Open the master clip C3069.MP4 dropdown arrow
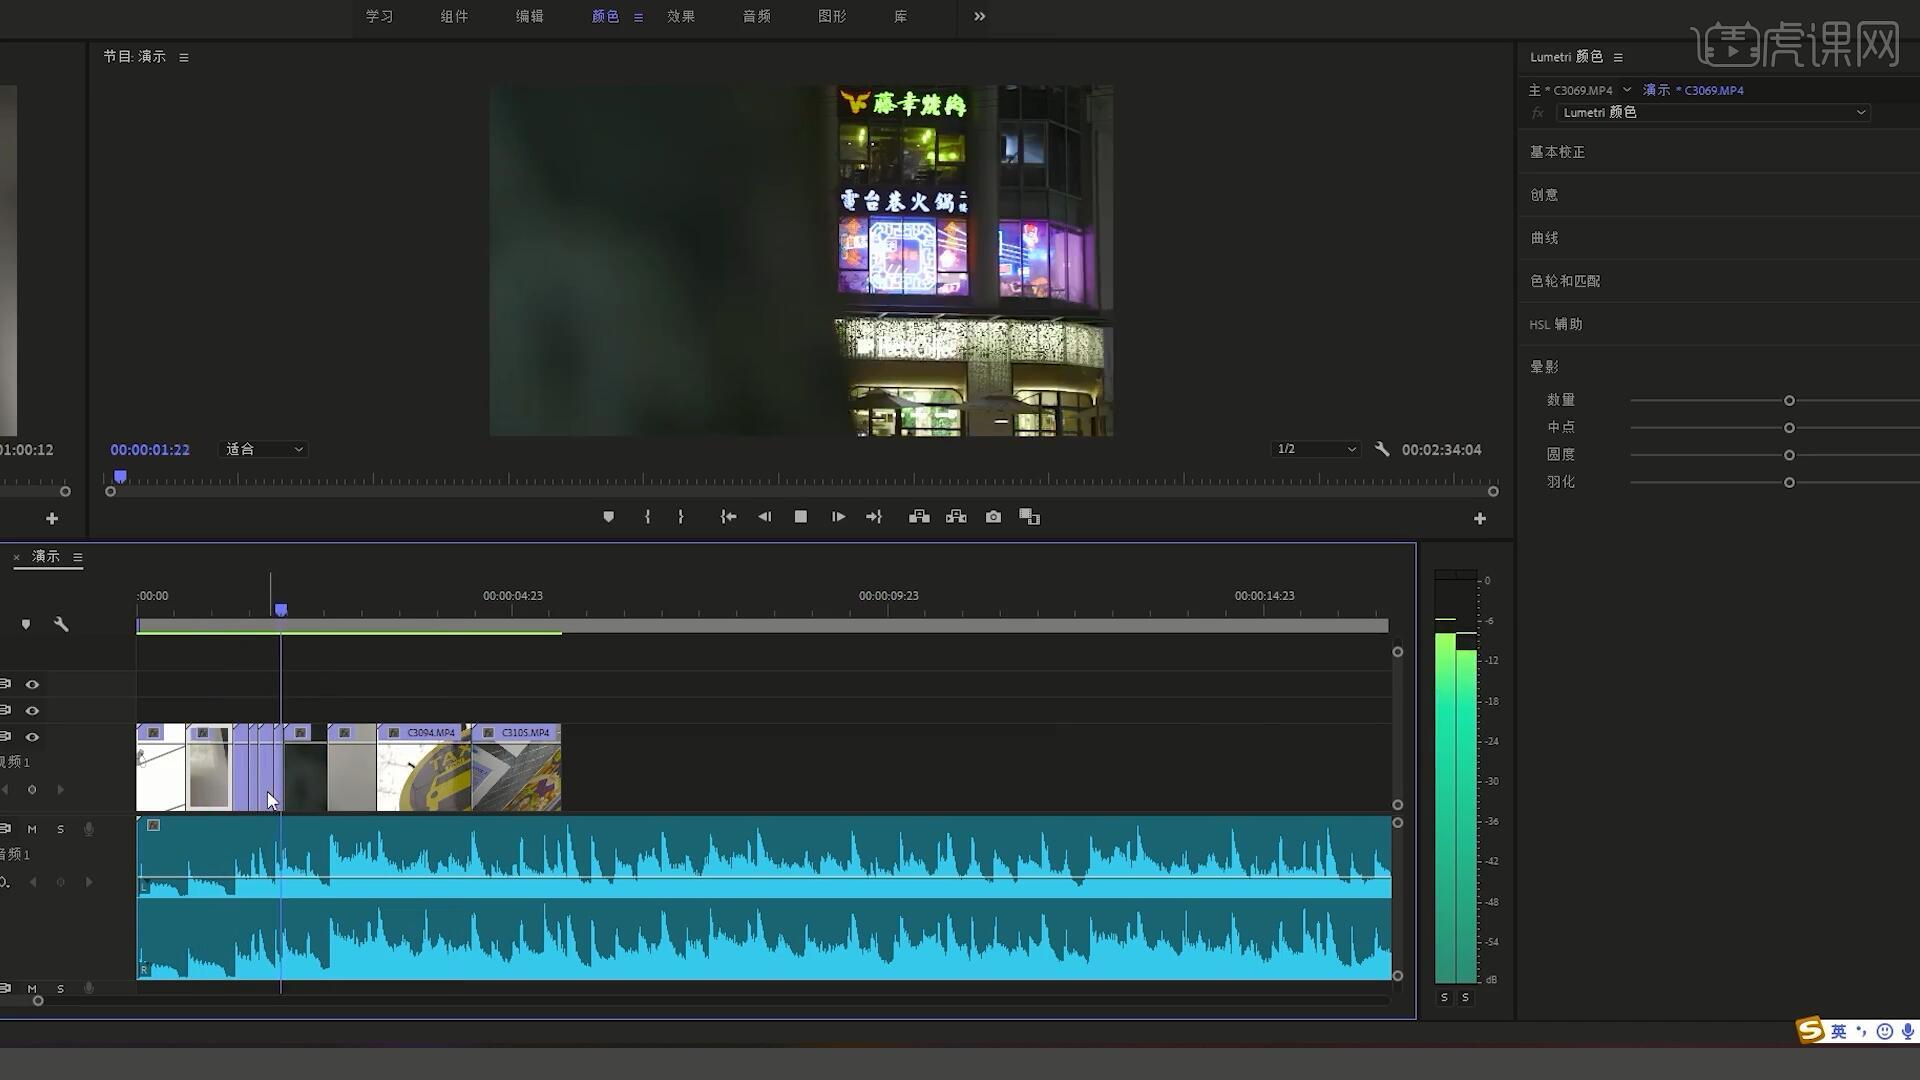This screenshot has height=1080, width=1920. [1627, 90]
